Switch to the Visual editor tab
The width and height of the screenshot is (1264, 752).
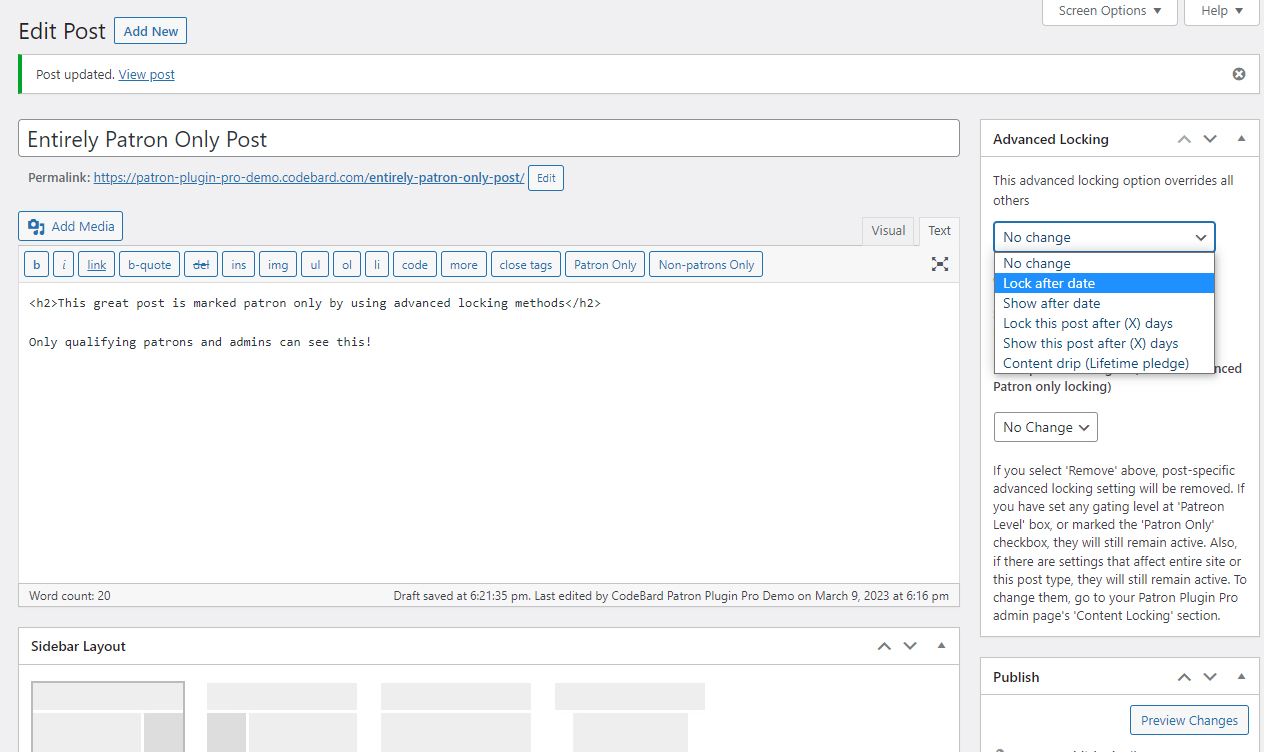[888, 231]
